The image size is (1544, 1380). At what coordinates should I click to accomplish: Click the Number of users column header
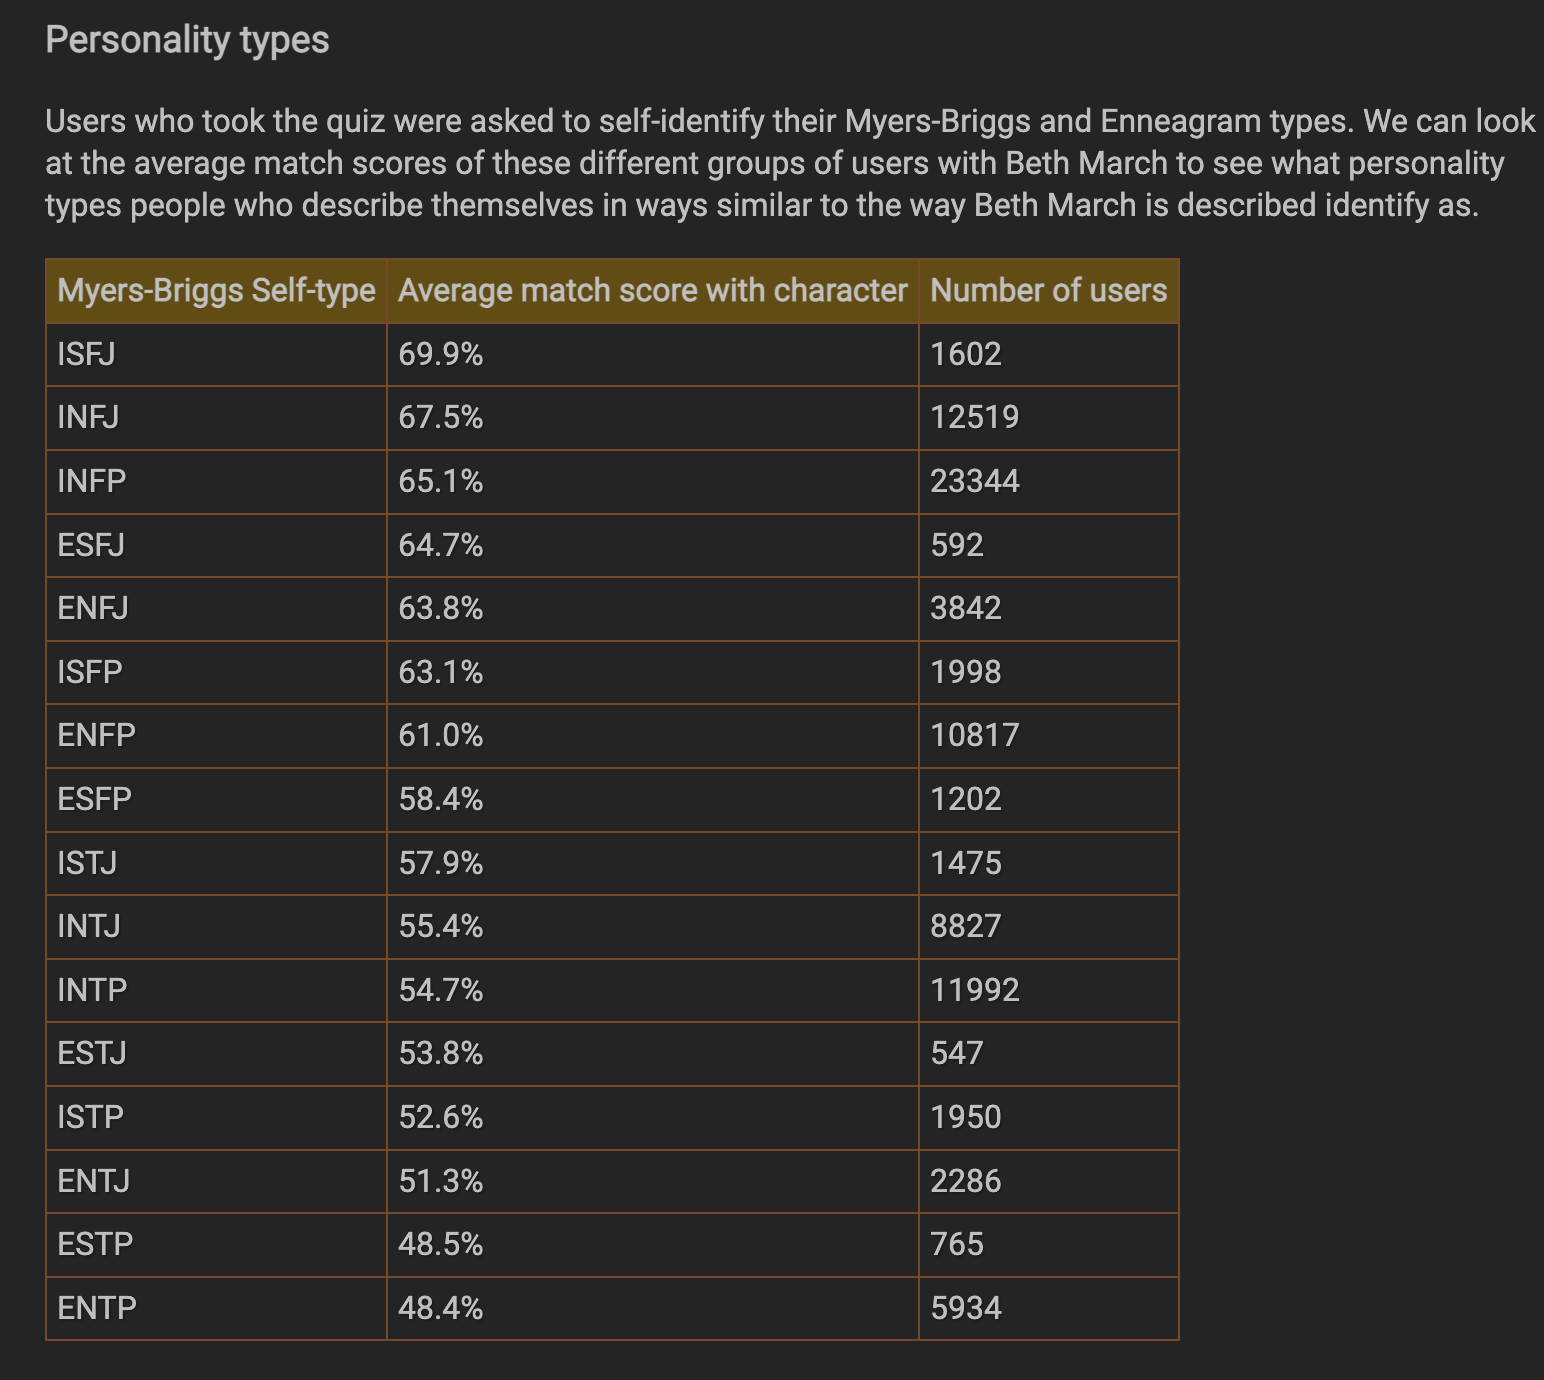[1048, 291]
